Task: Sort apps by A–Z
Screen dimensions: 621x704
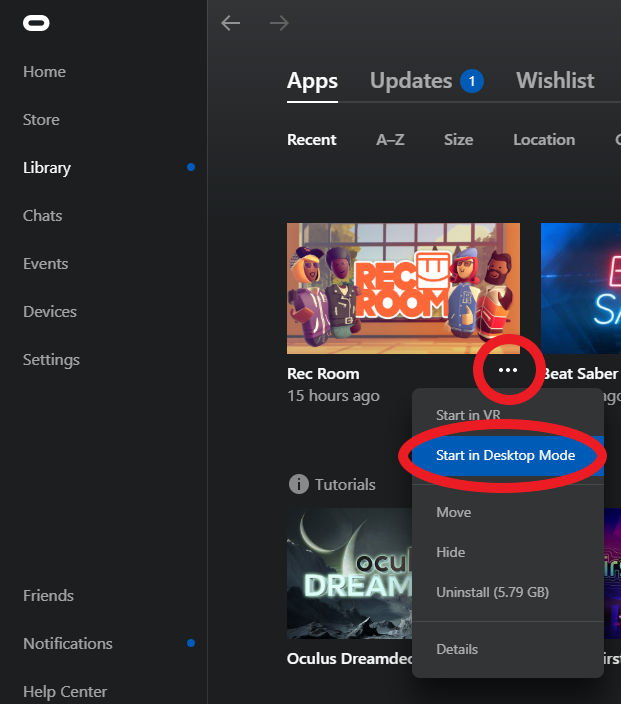Action: [x=390, y=140]
